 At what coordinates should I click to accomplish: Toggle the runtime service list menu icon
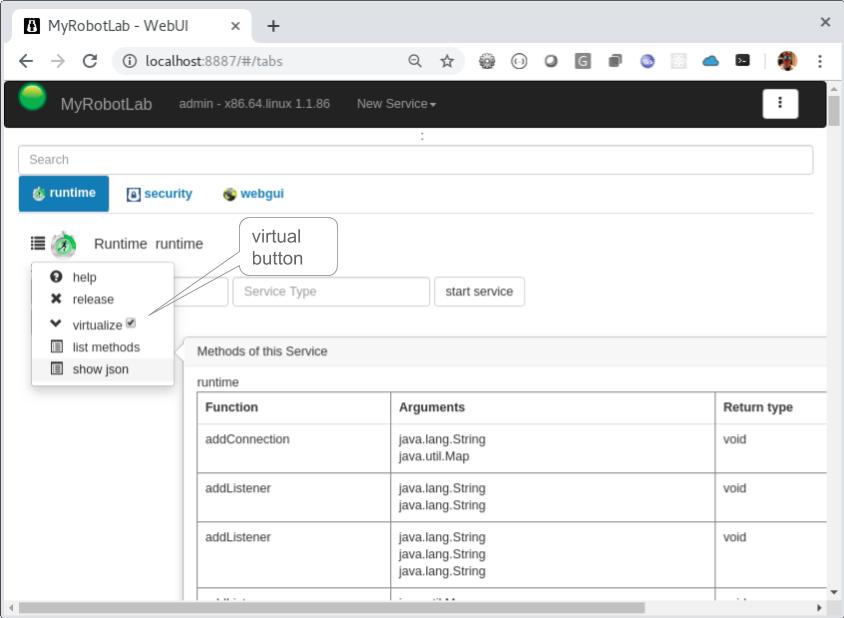38,243
